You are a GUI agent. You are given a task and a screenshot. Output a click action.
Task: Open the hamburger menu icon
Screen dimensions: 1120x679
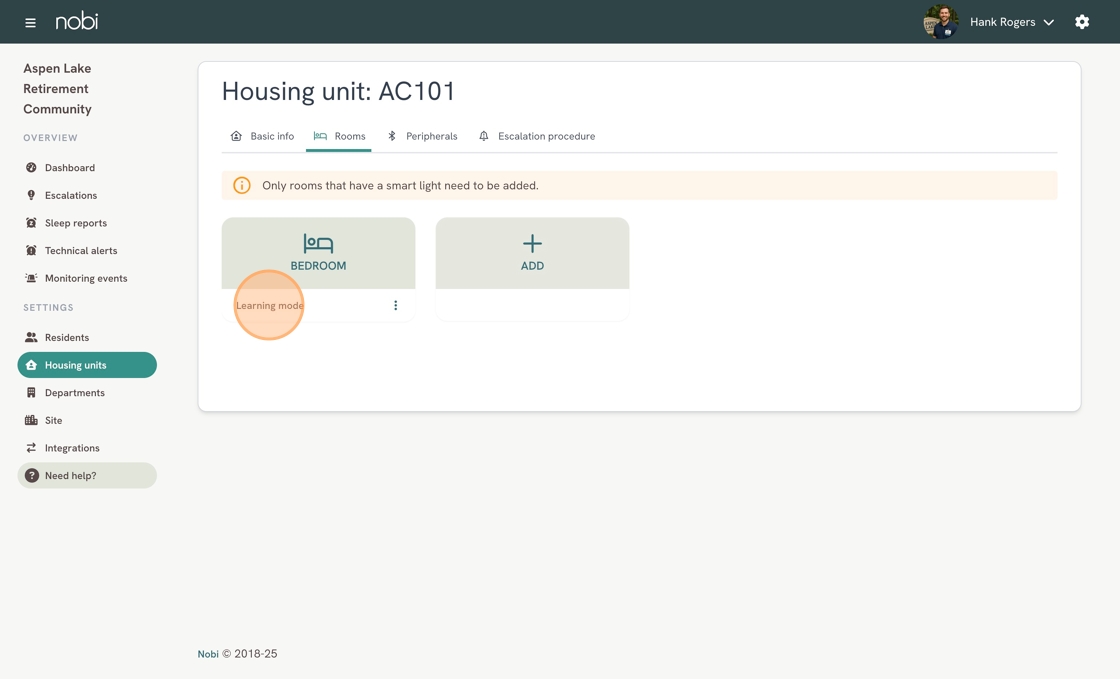tap(30, 22)
